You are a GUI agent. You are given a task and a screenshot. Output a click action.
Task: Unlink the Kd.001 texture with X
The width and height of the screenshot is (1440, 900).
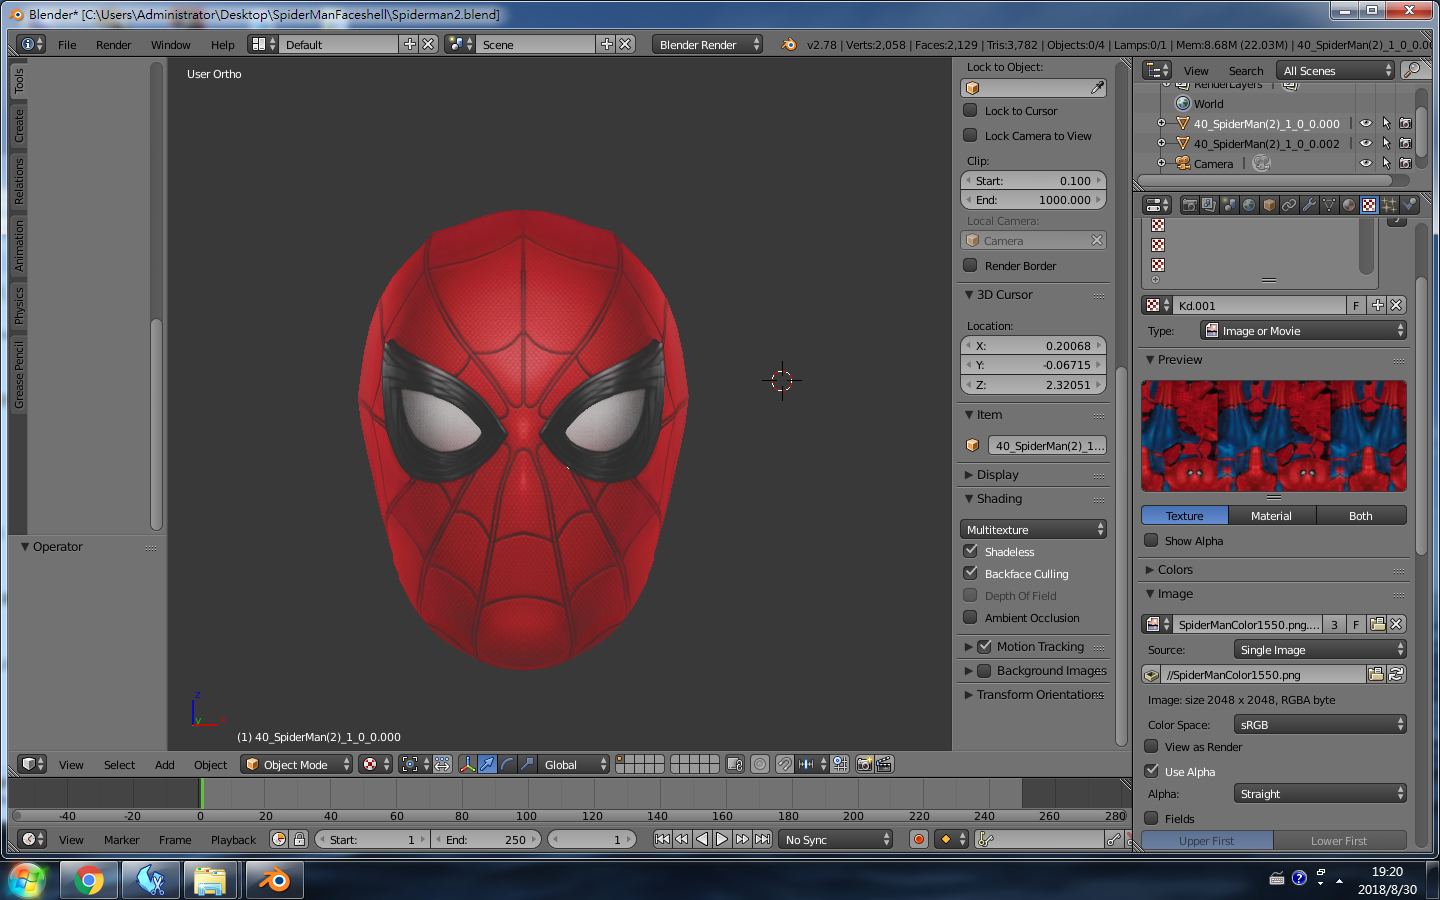click(1397, 305)
